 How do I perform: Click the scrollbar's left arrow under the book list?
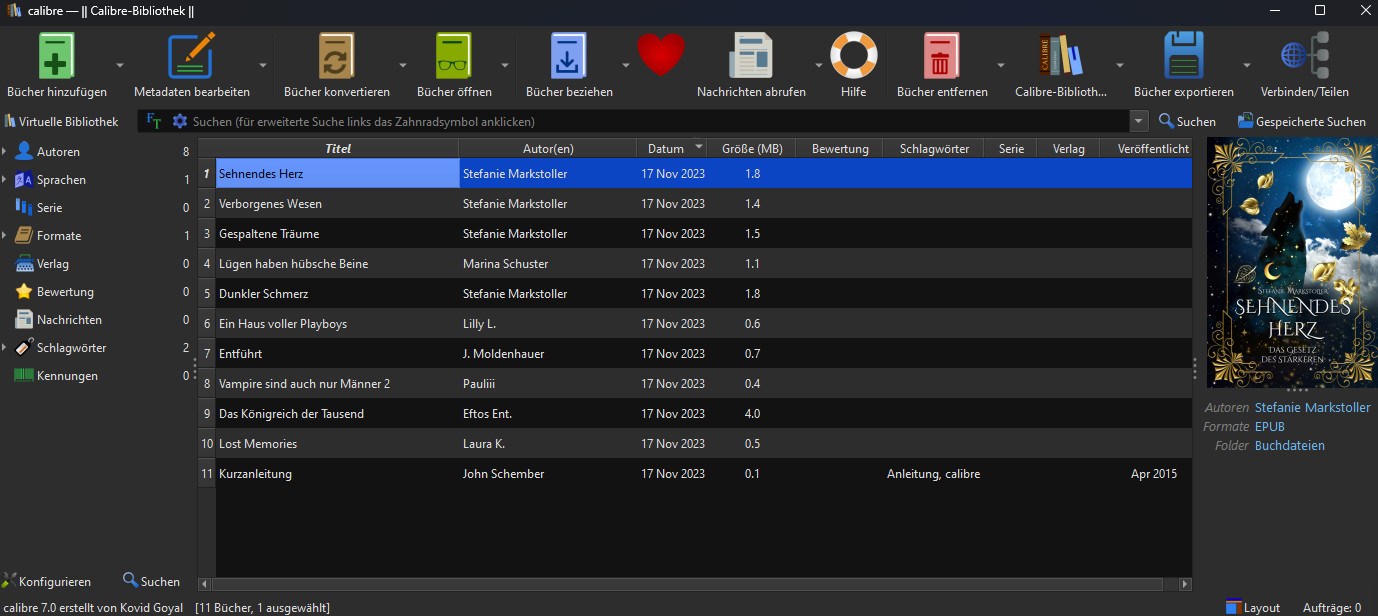coord(205,584)
